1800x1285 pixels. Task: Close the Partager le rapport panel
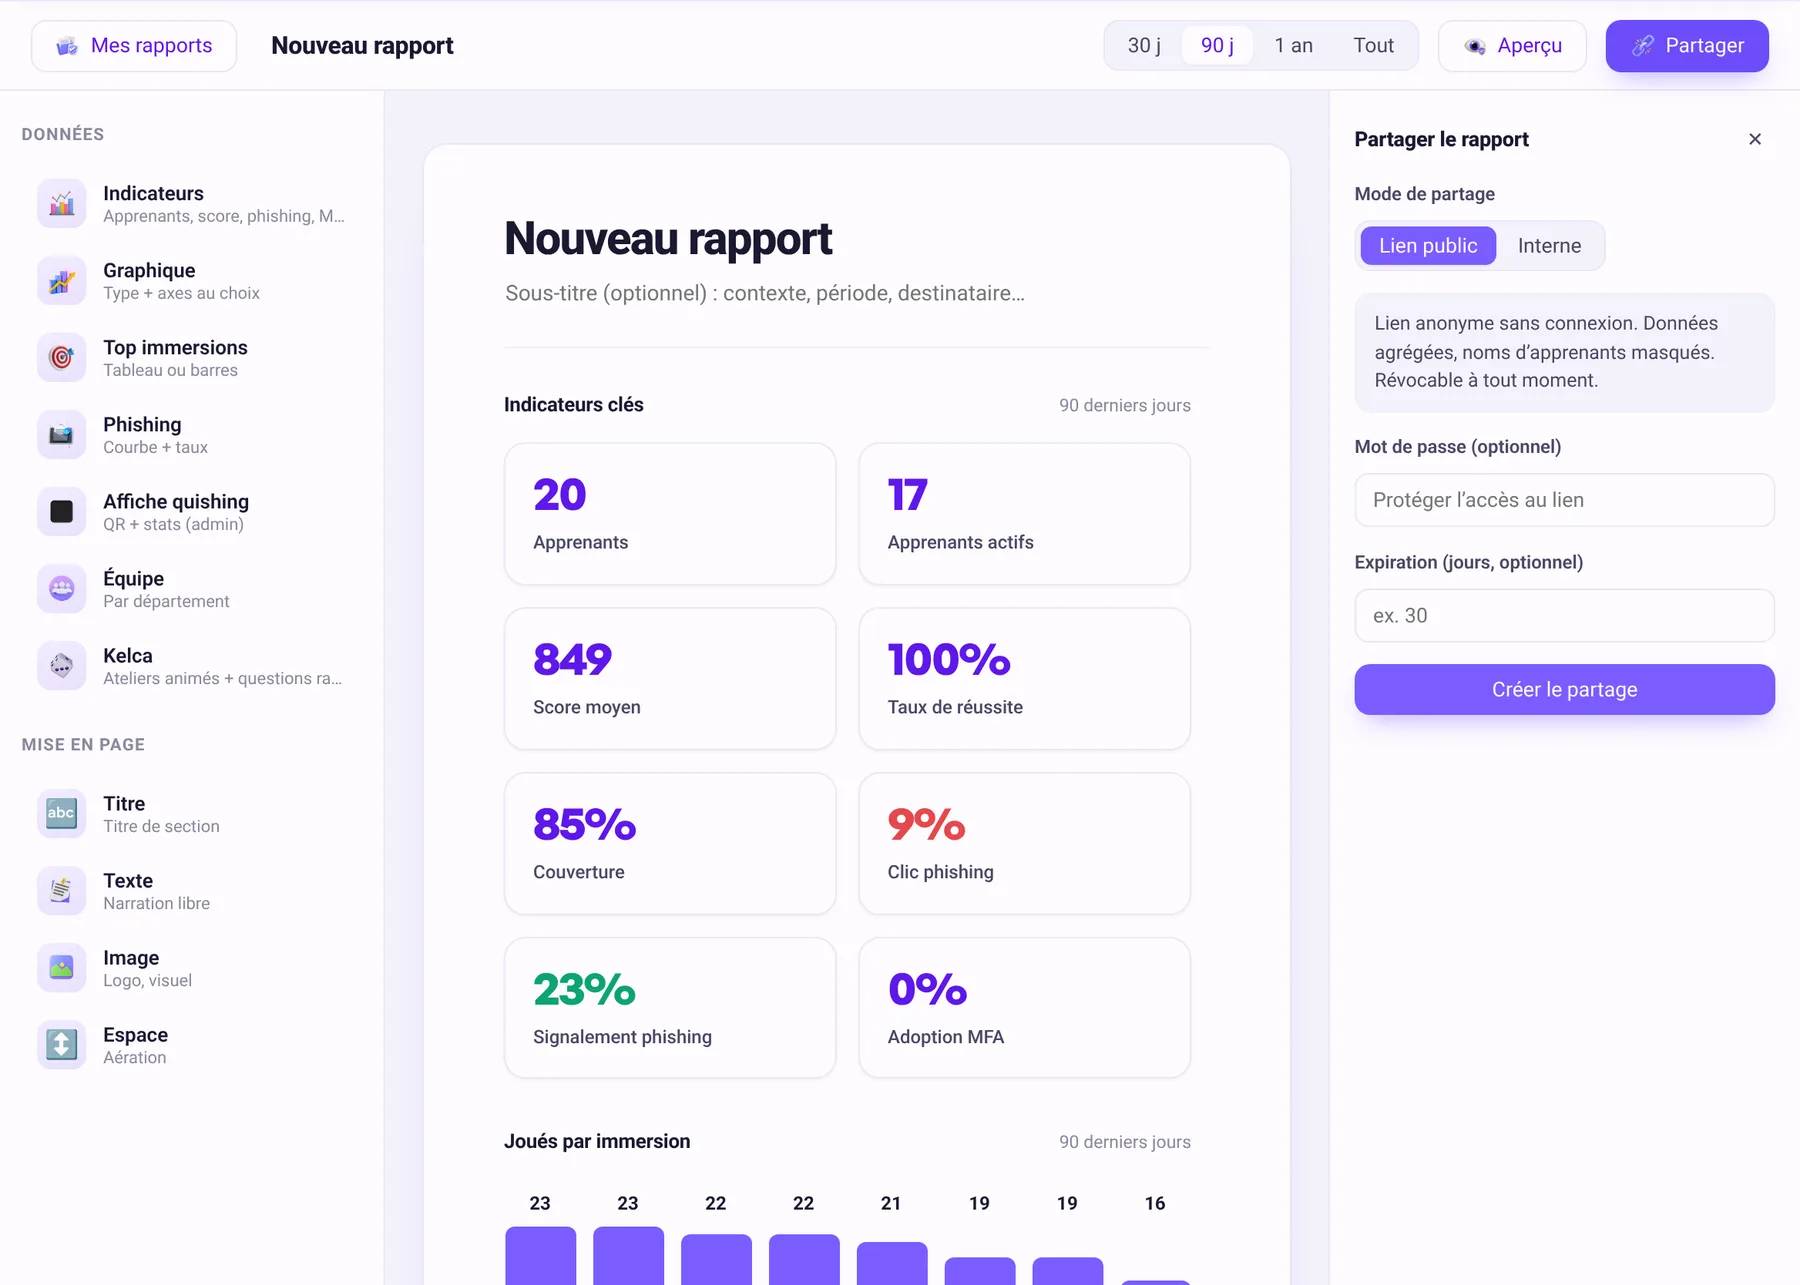(1755, 139)
